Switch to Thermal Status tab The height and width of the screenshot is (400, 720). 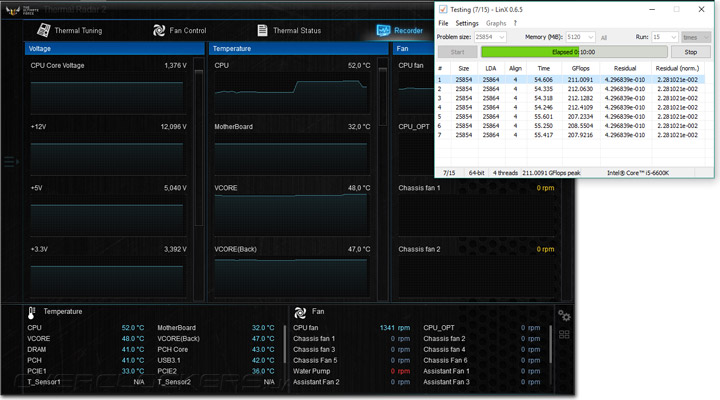289,30
